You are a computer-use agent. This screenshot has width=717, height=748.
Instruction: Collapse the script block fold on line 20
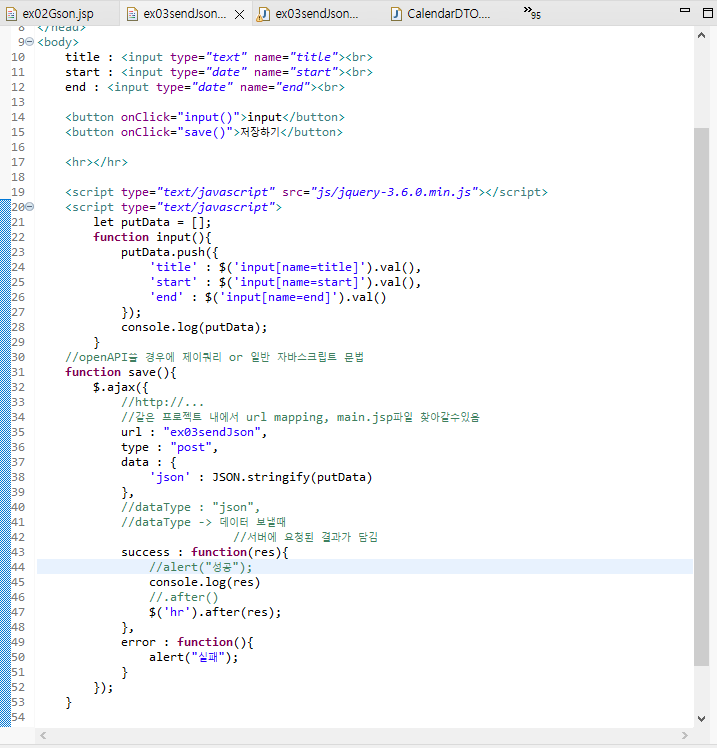(x=30, y=207)
